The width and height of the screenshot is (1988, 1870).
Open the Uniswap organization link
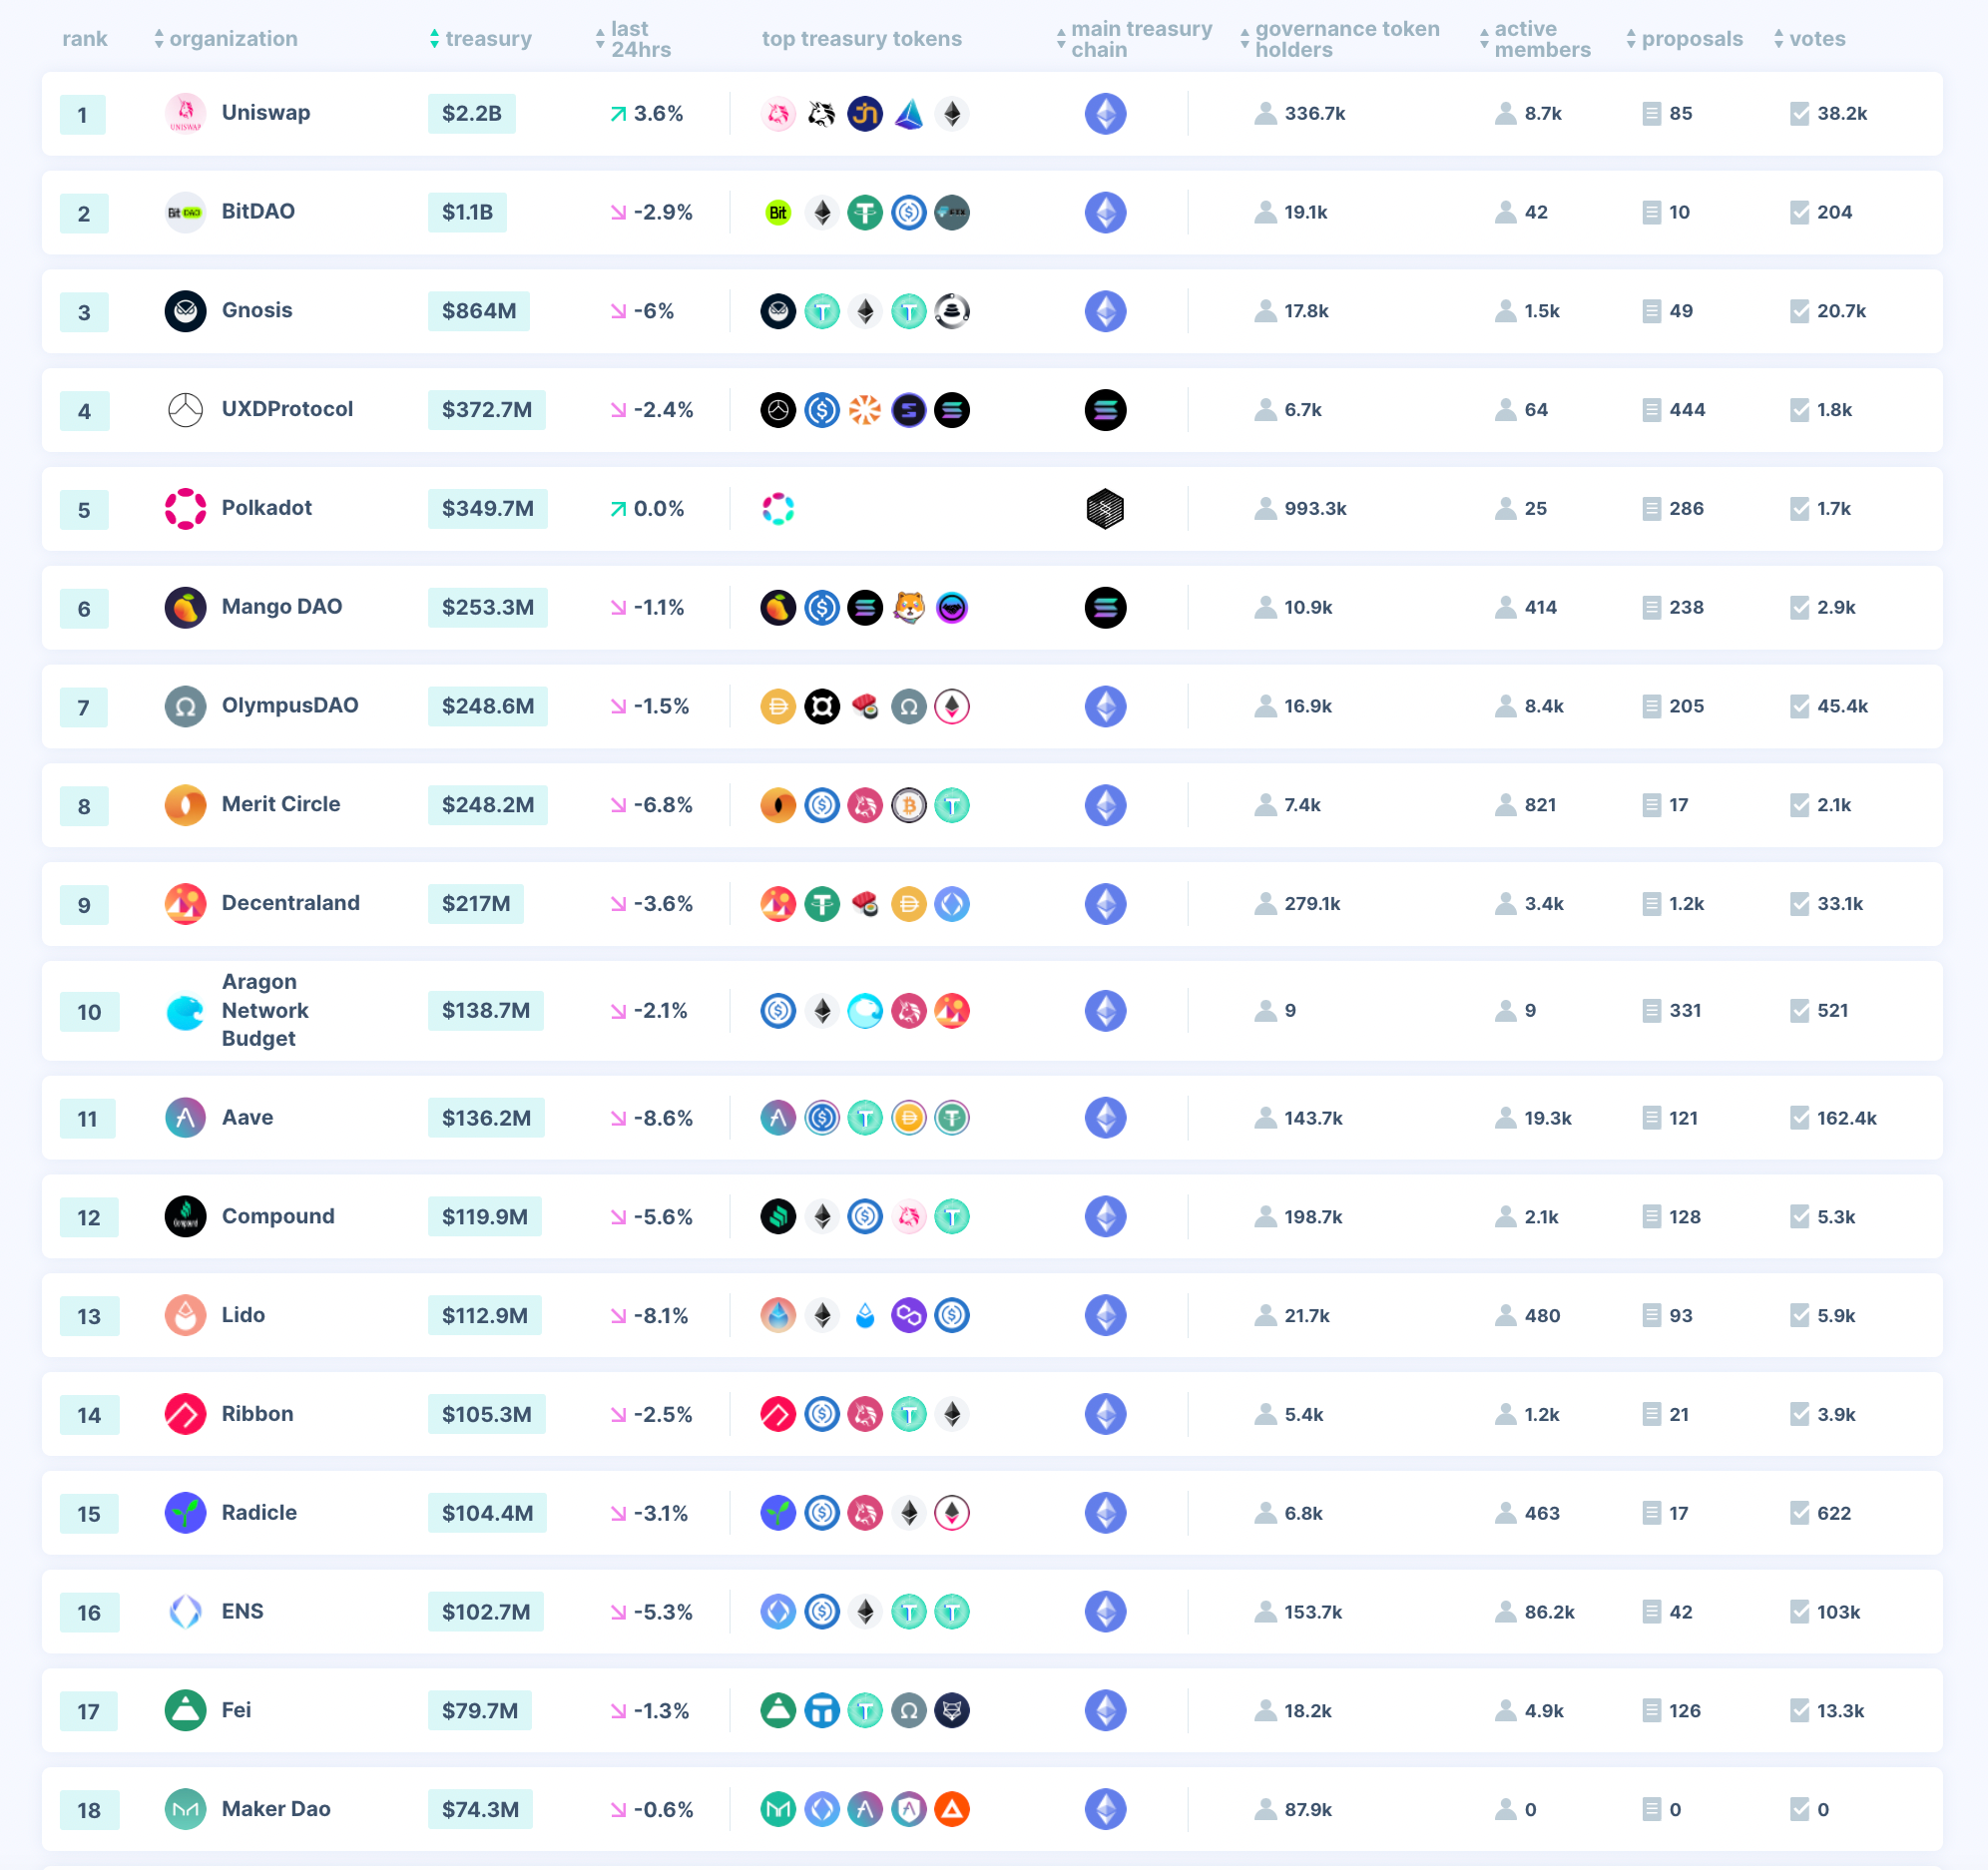pos(266,113)
